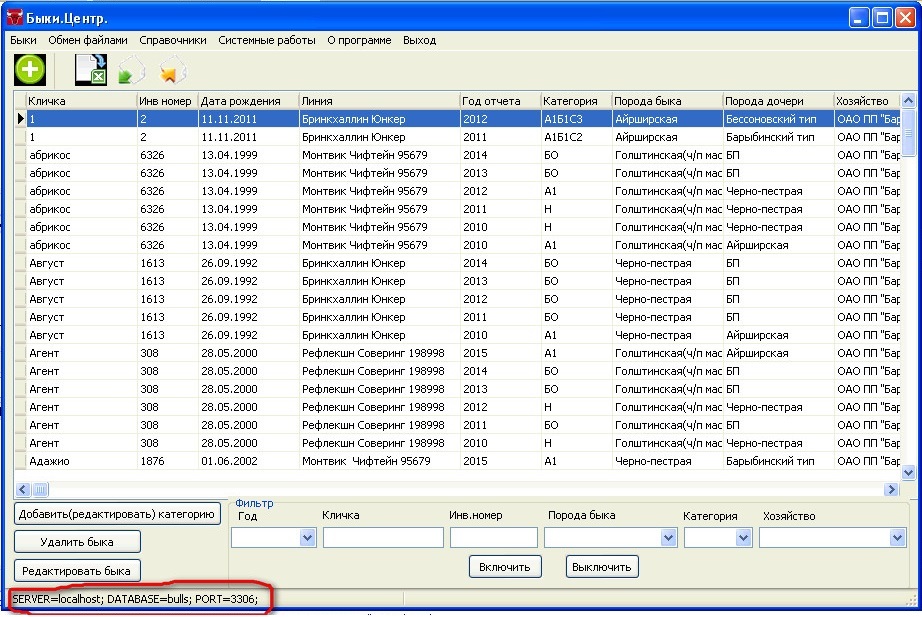Click the green plus add-bull icon

(30, 70)
